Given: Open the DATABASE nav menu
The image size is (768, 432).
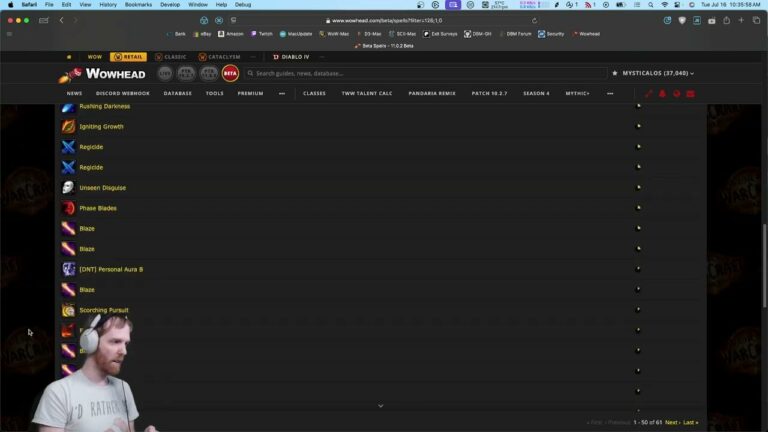Looking at the screenshot, I should 178,93.
